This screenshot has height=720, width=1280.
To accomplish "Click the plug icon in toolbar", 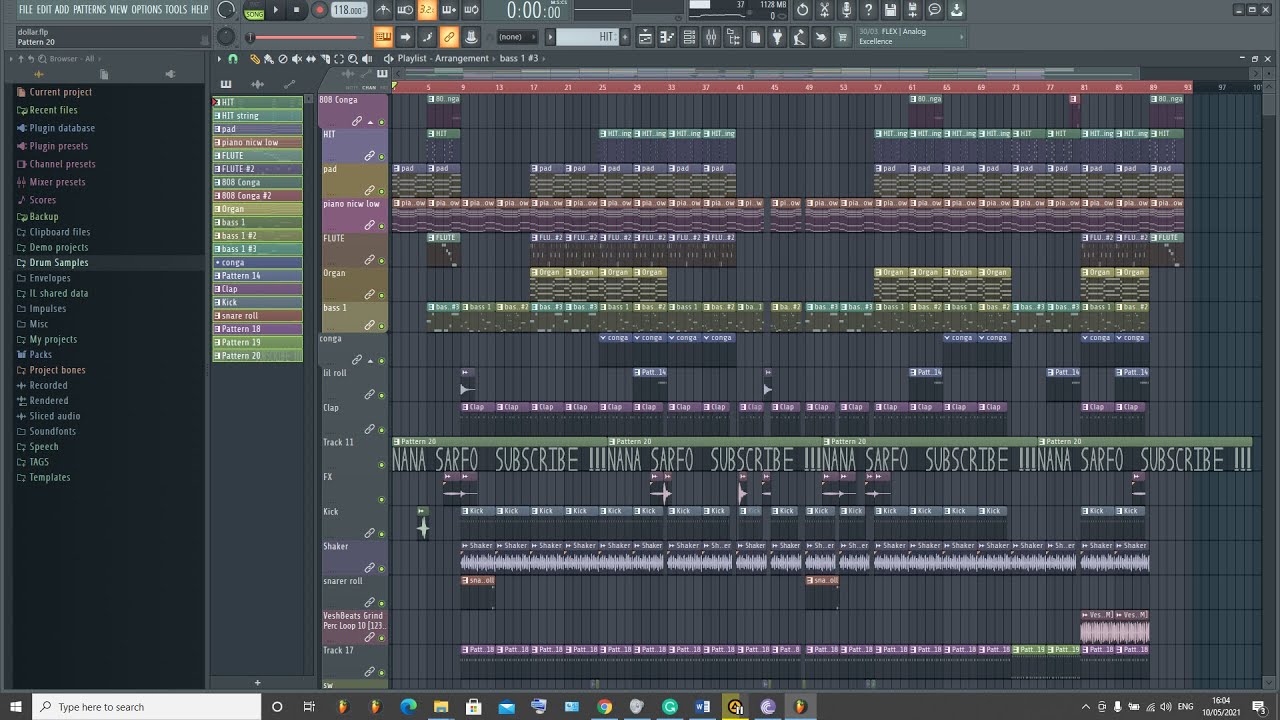I will coord(777,37).
